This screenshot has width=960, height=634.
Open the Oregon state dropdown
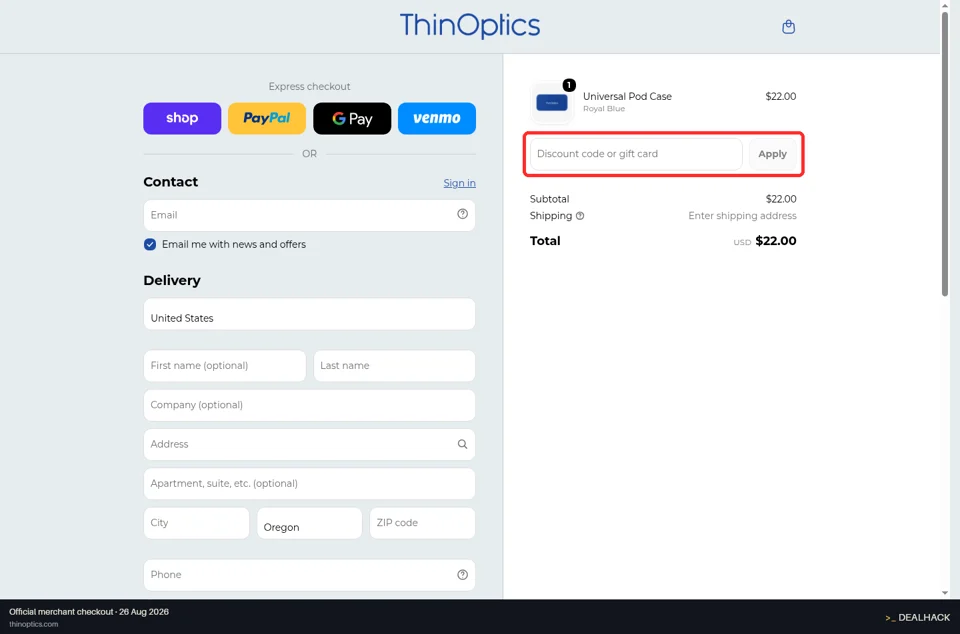(x=309, y=523)
